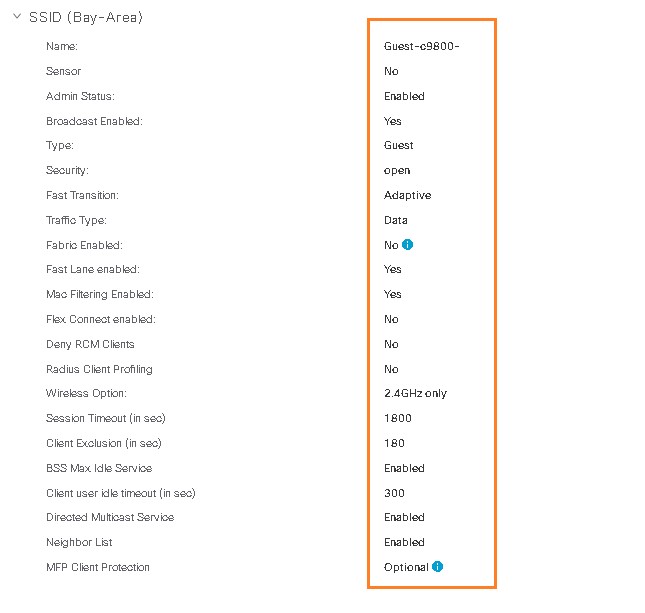The height and width of the screenshot is (613, 645).
Task: Select the SSID (Bay-Area) heading
Action: (x=86, y=17)
